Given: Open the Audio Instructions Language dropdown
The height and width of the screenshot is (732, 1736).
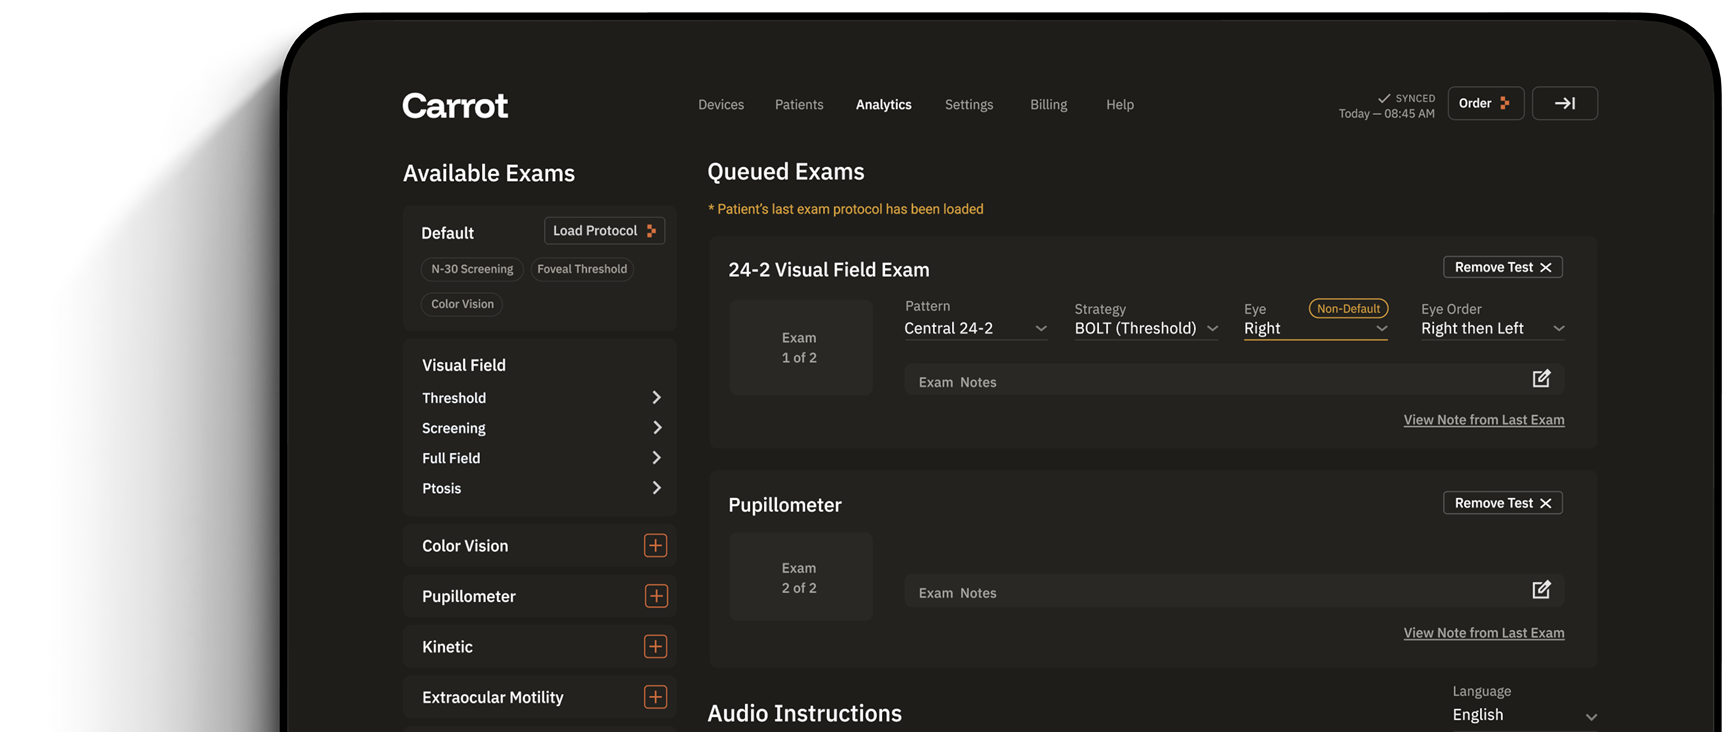Looking at the screenshot, I should coord(1523,715).
